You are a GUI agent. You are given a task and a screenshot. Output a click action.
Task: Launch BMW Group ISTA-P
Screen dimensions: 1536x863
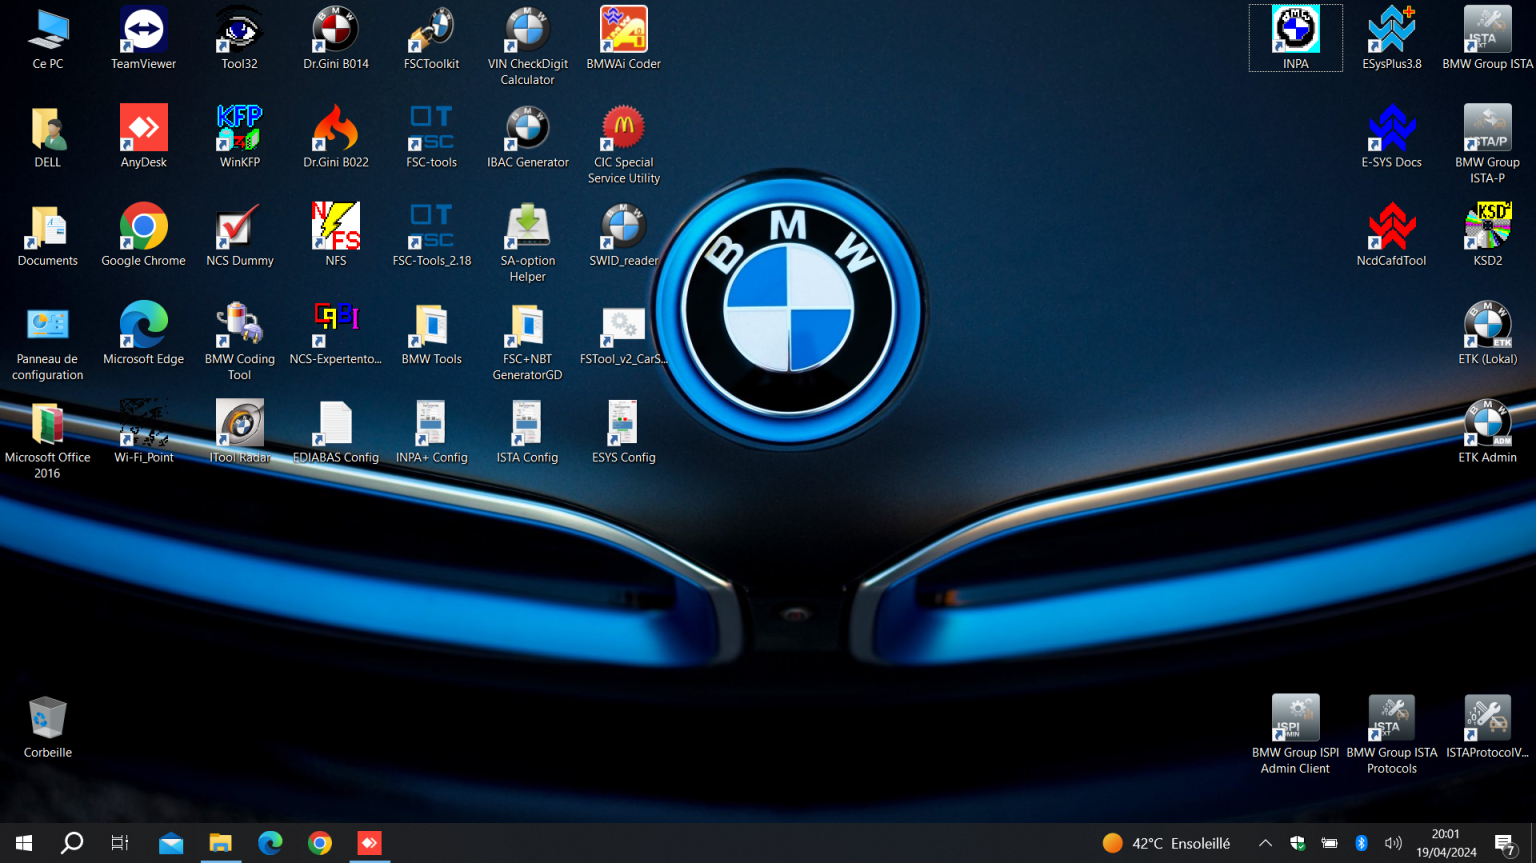pos(1487,144)
